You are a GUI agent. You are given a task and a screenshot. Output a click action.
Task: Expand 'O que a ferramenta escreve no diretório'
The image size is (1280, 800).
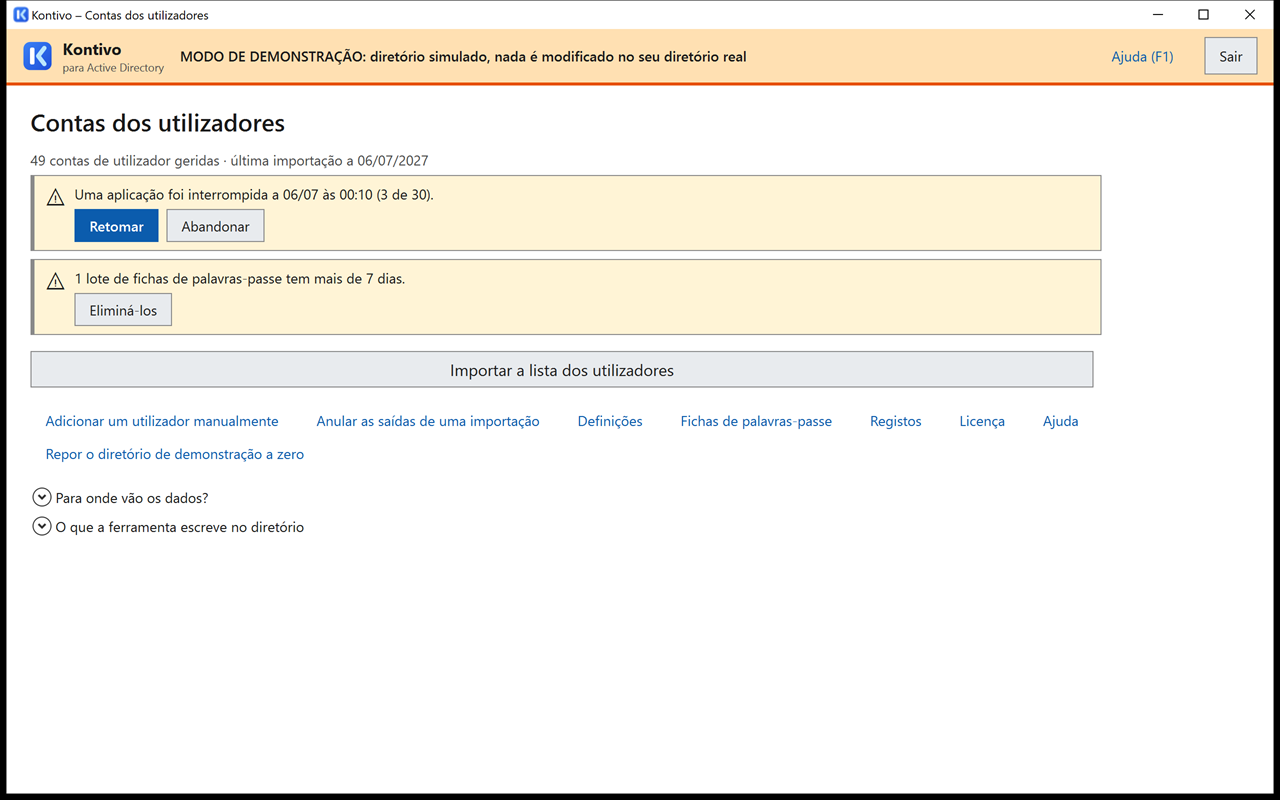42,526
